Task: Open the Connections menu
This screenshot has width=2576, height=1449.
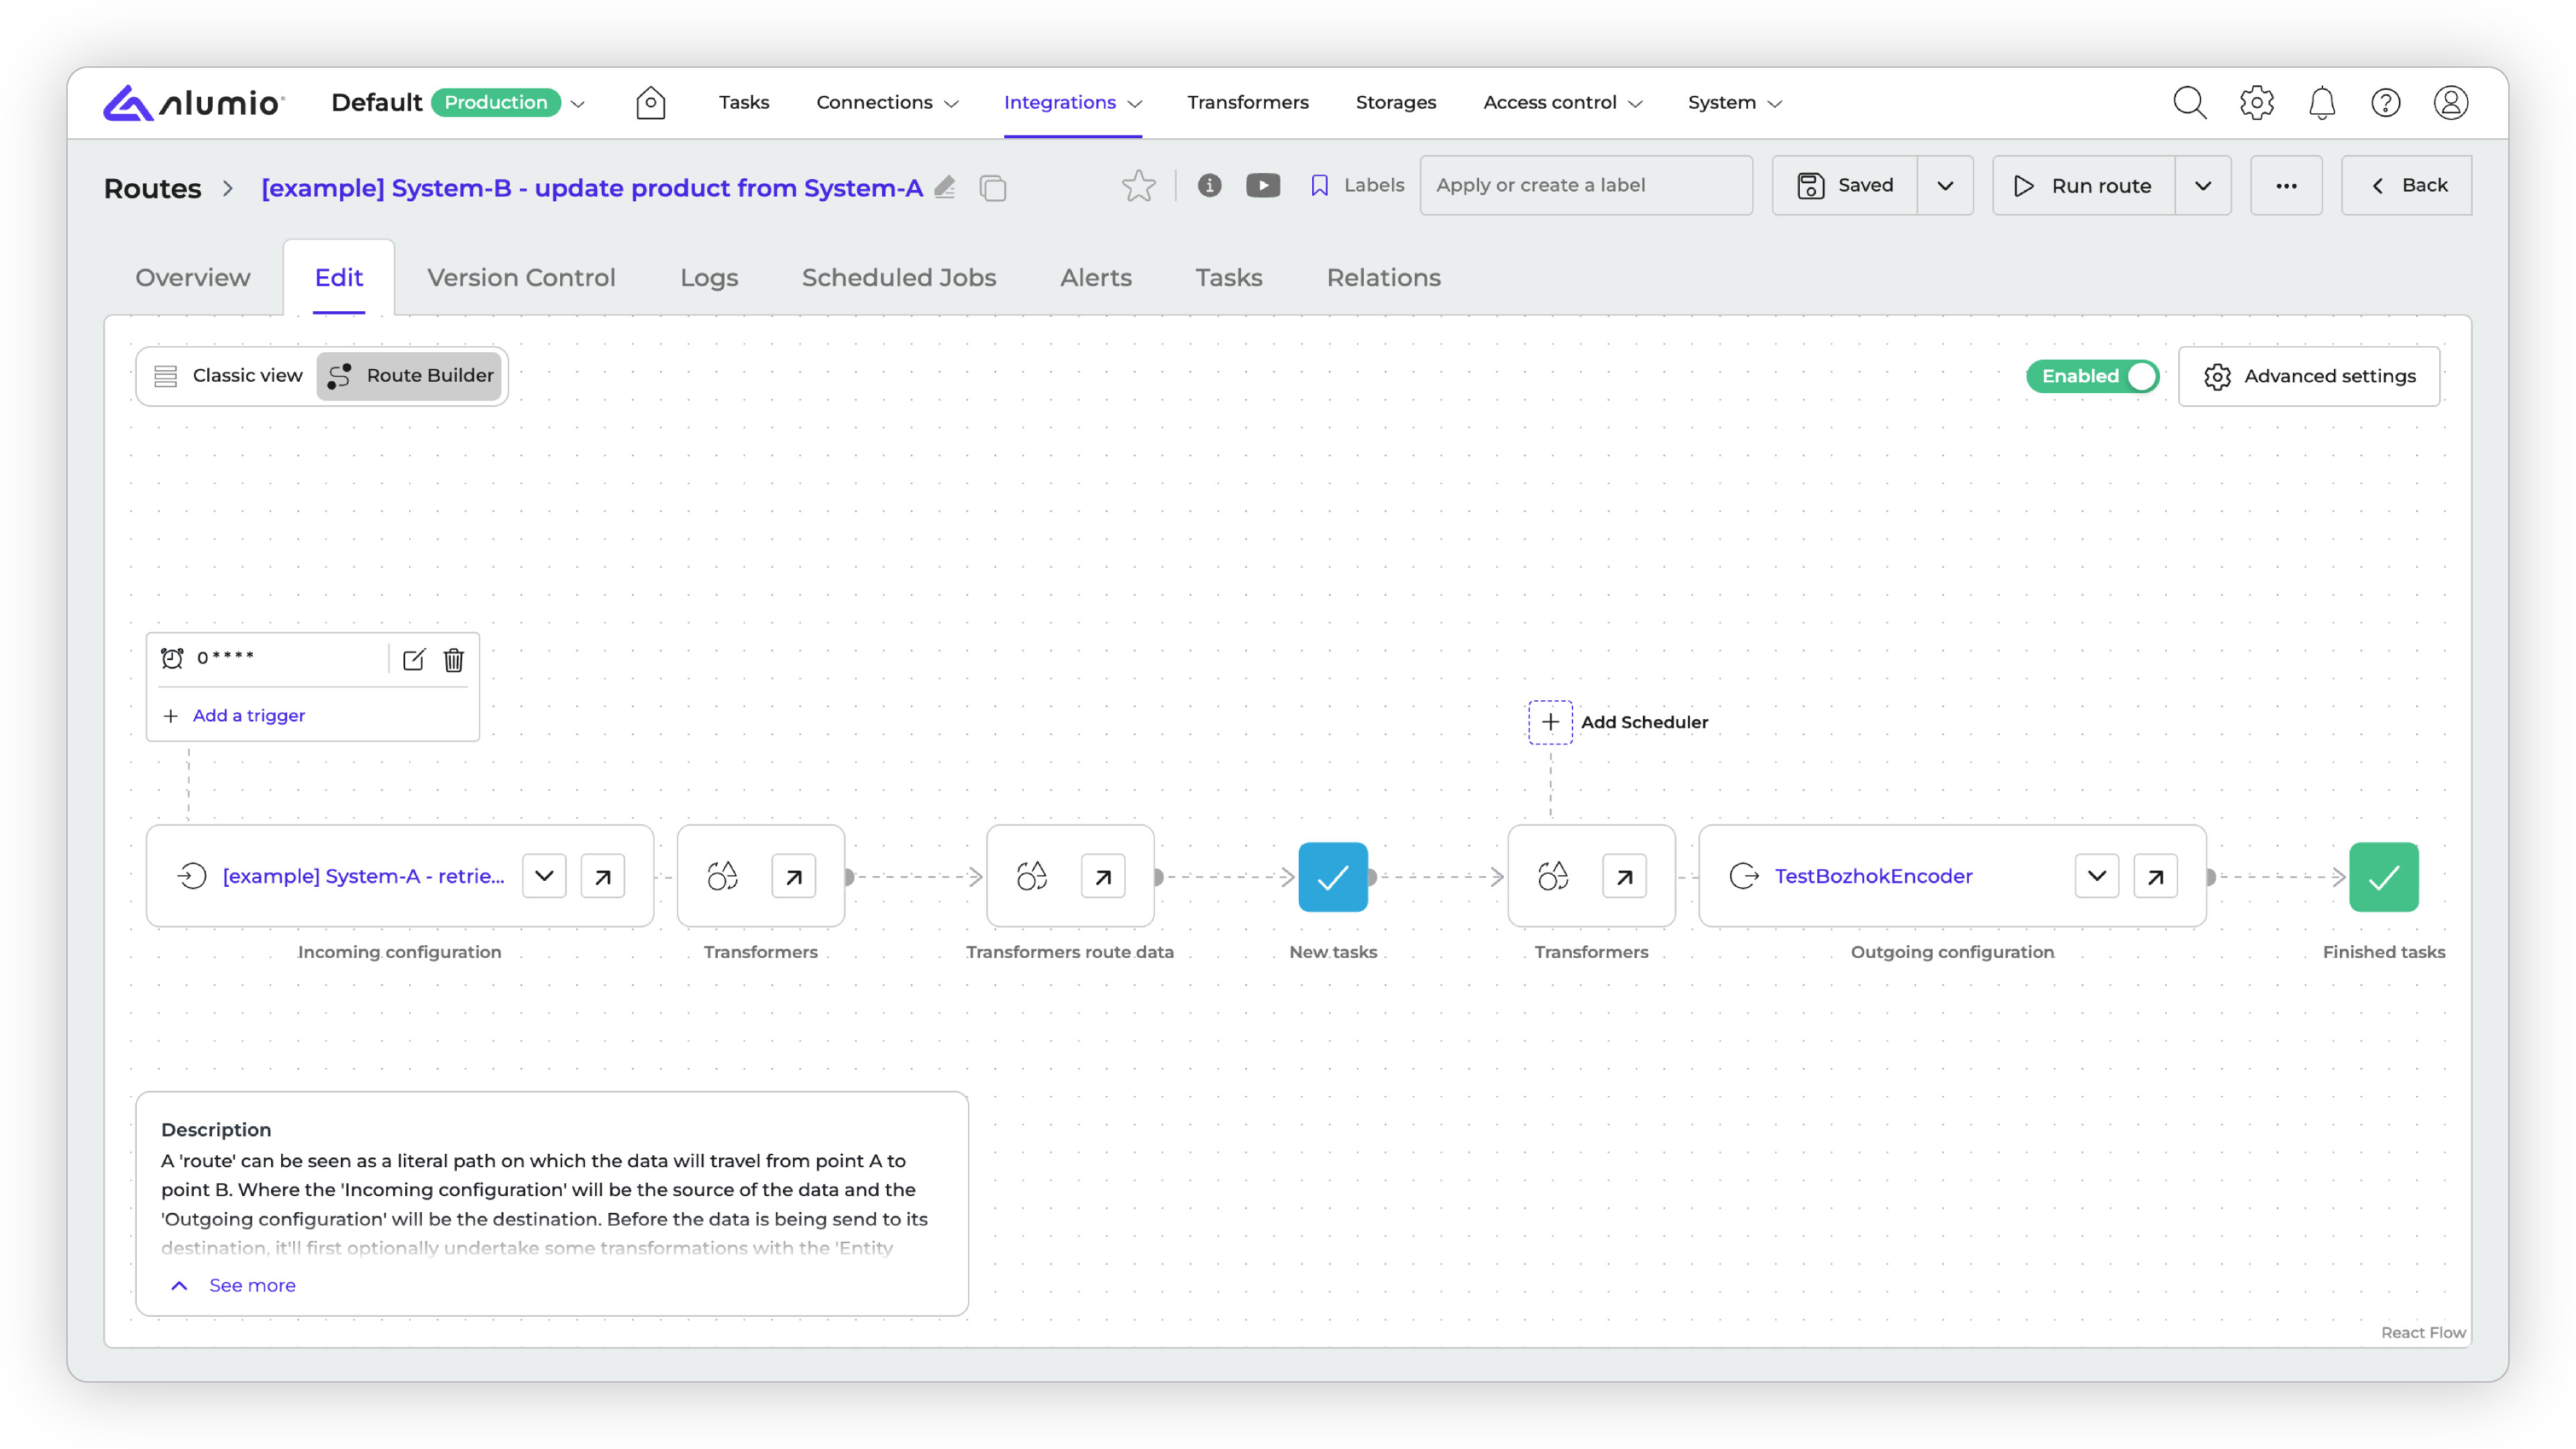Action: pos(886,103)
